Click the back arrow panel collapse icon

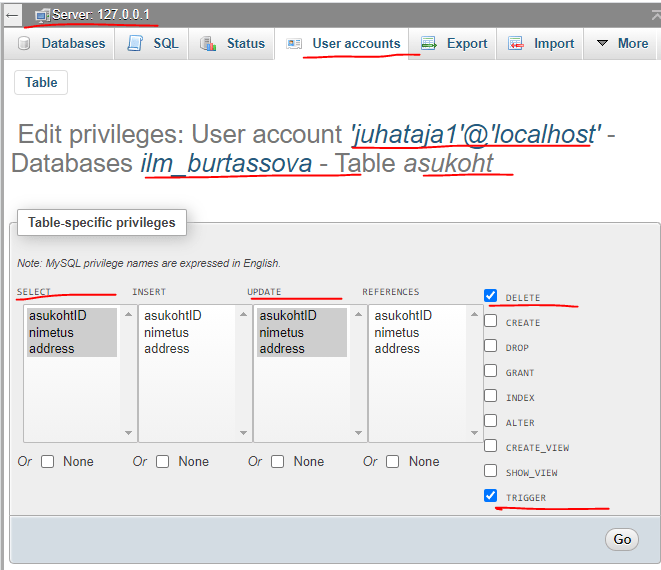pos(12,15)
